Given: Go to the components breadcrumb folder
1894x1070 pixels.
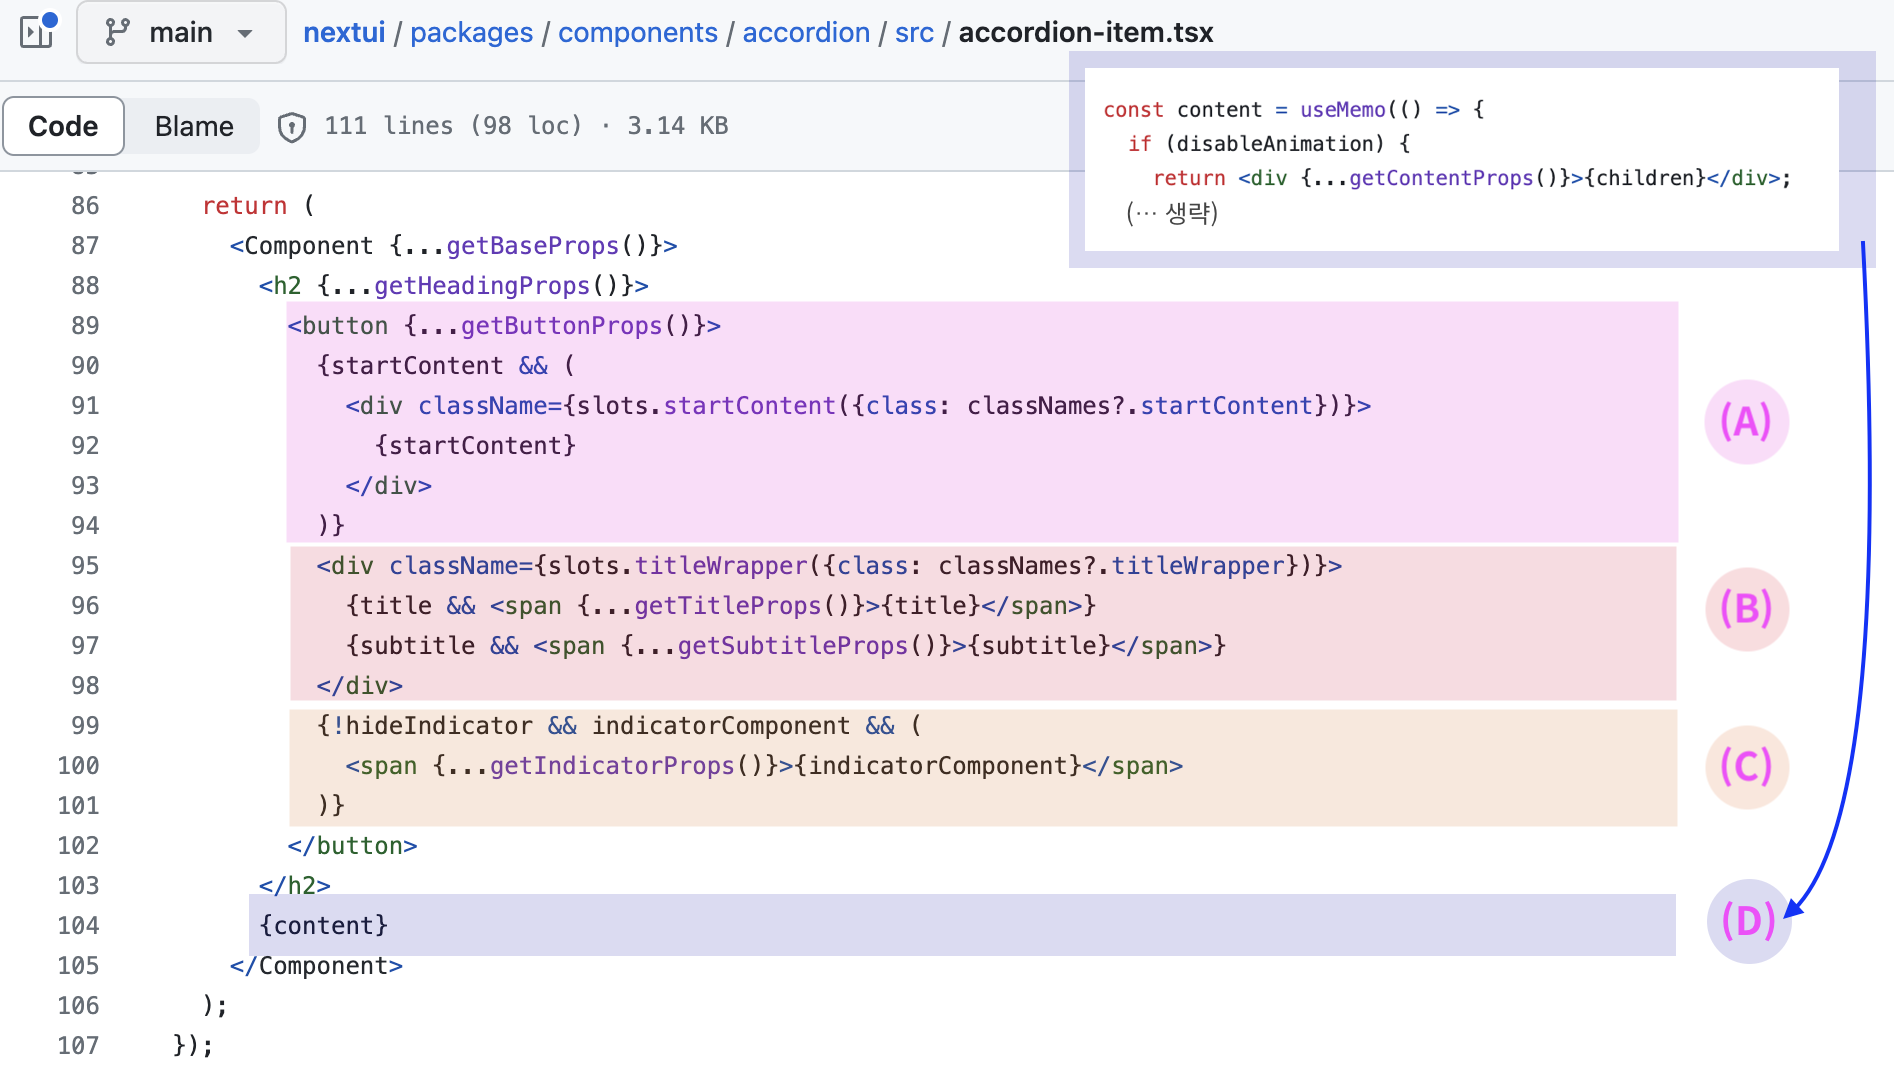Looking at the screenshot, I should (x=638, y=32).
